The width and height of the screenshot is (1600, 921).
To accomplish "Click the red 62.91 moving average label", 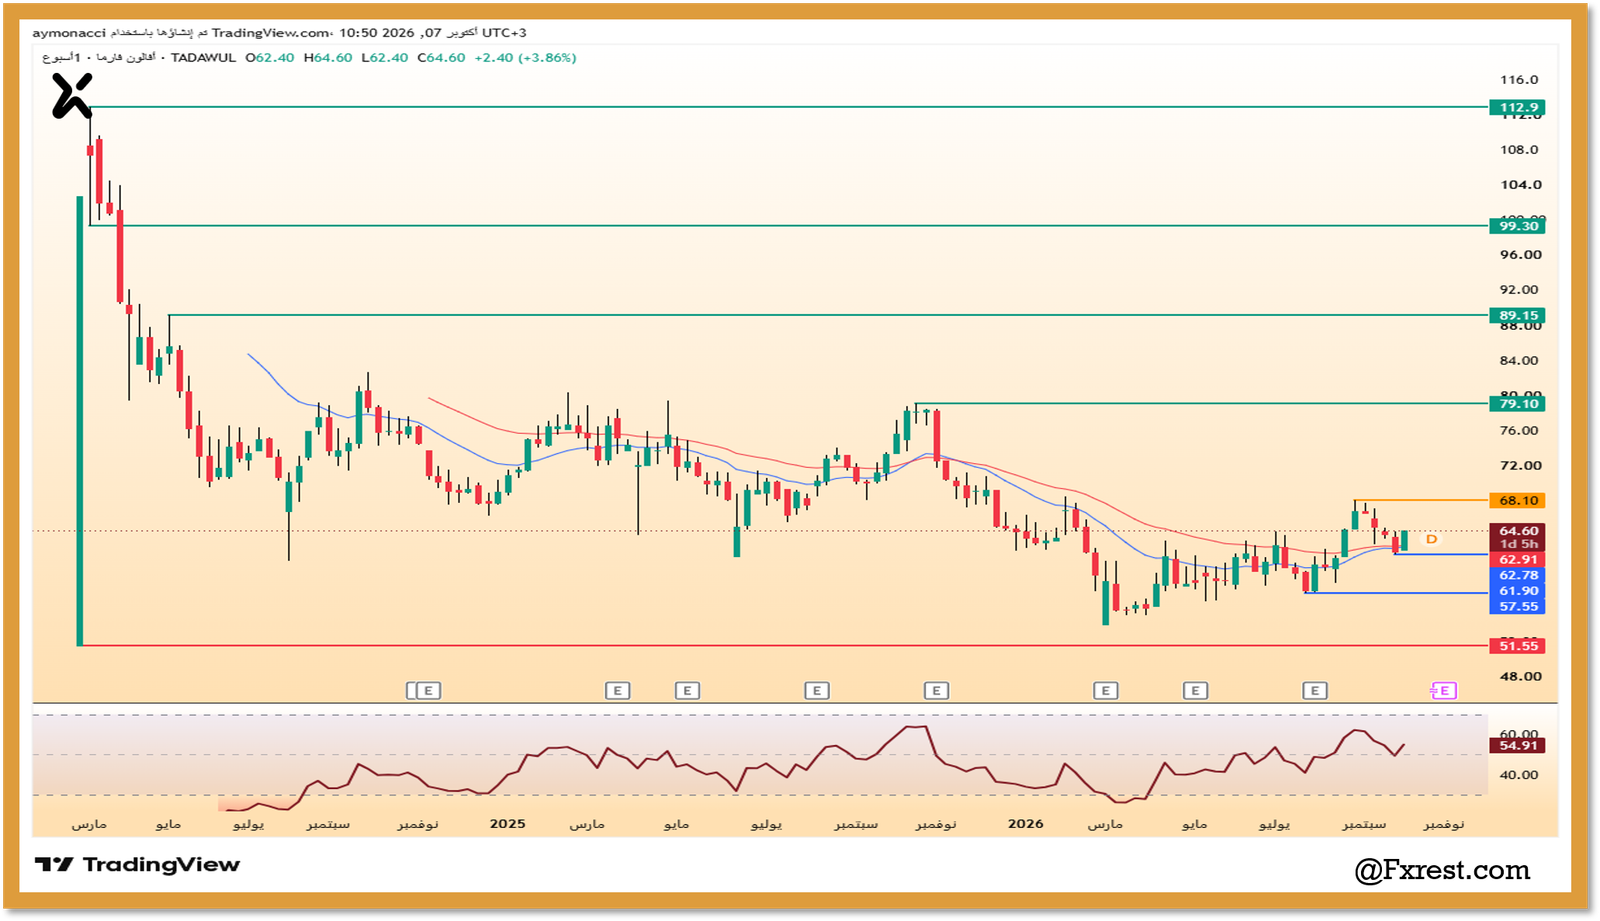I will tap(1517, 560).
